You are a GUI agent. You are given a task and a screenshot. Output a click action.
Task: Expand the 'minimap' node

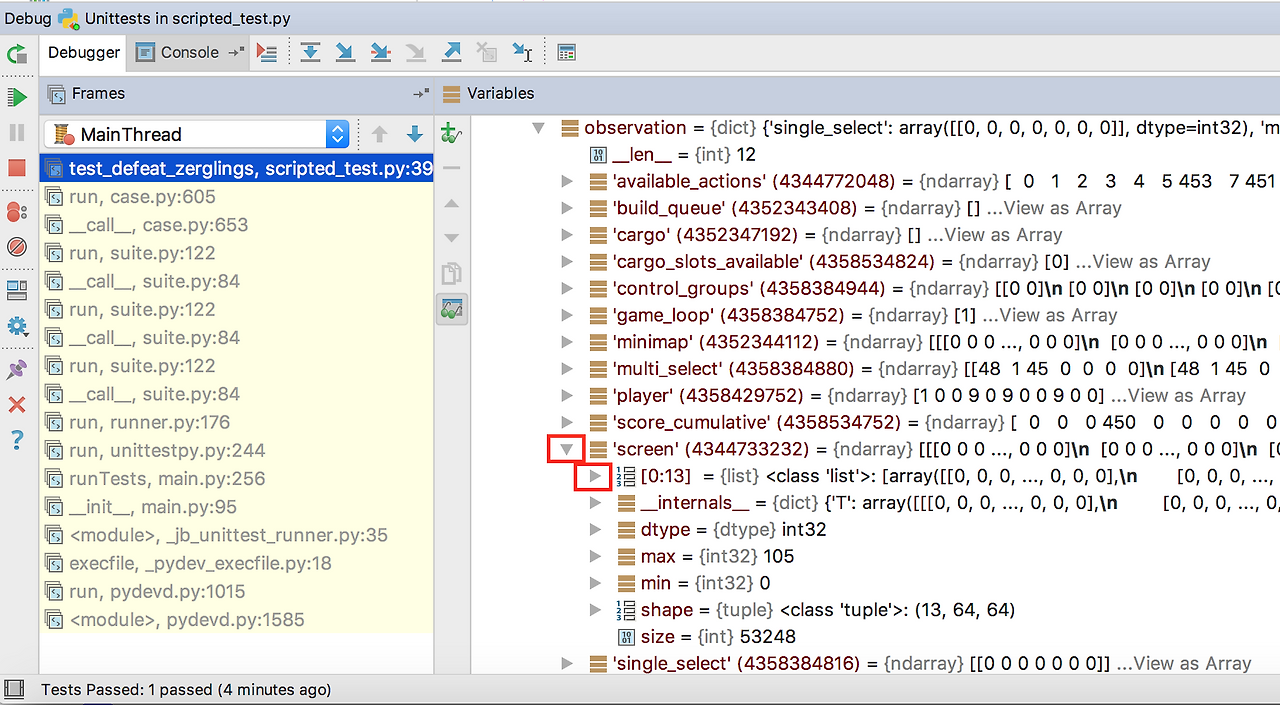pos(567,342)
